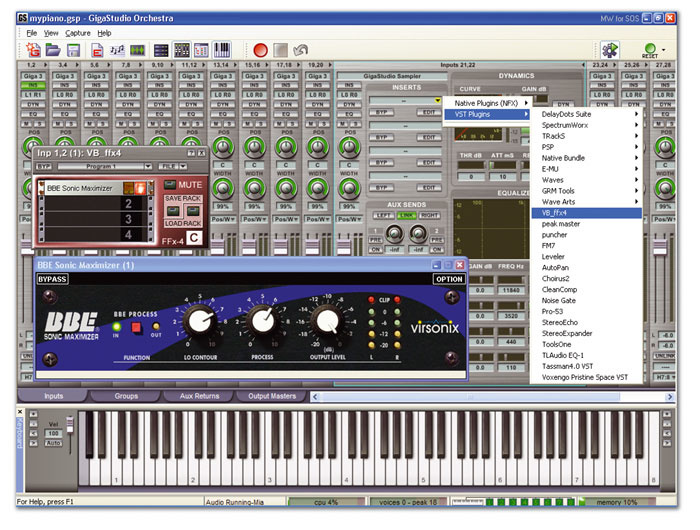Screen dimensions: 700x530
Task: Save with the floppy disk toolbar icon
Action: point(73,50)
